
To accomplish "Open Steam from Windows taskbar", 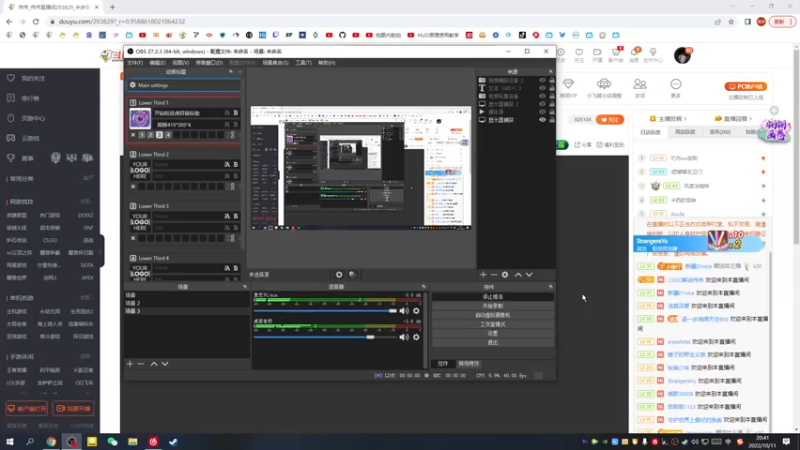I will (x=173, y=441).
